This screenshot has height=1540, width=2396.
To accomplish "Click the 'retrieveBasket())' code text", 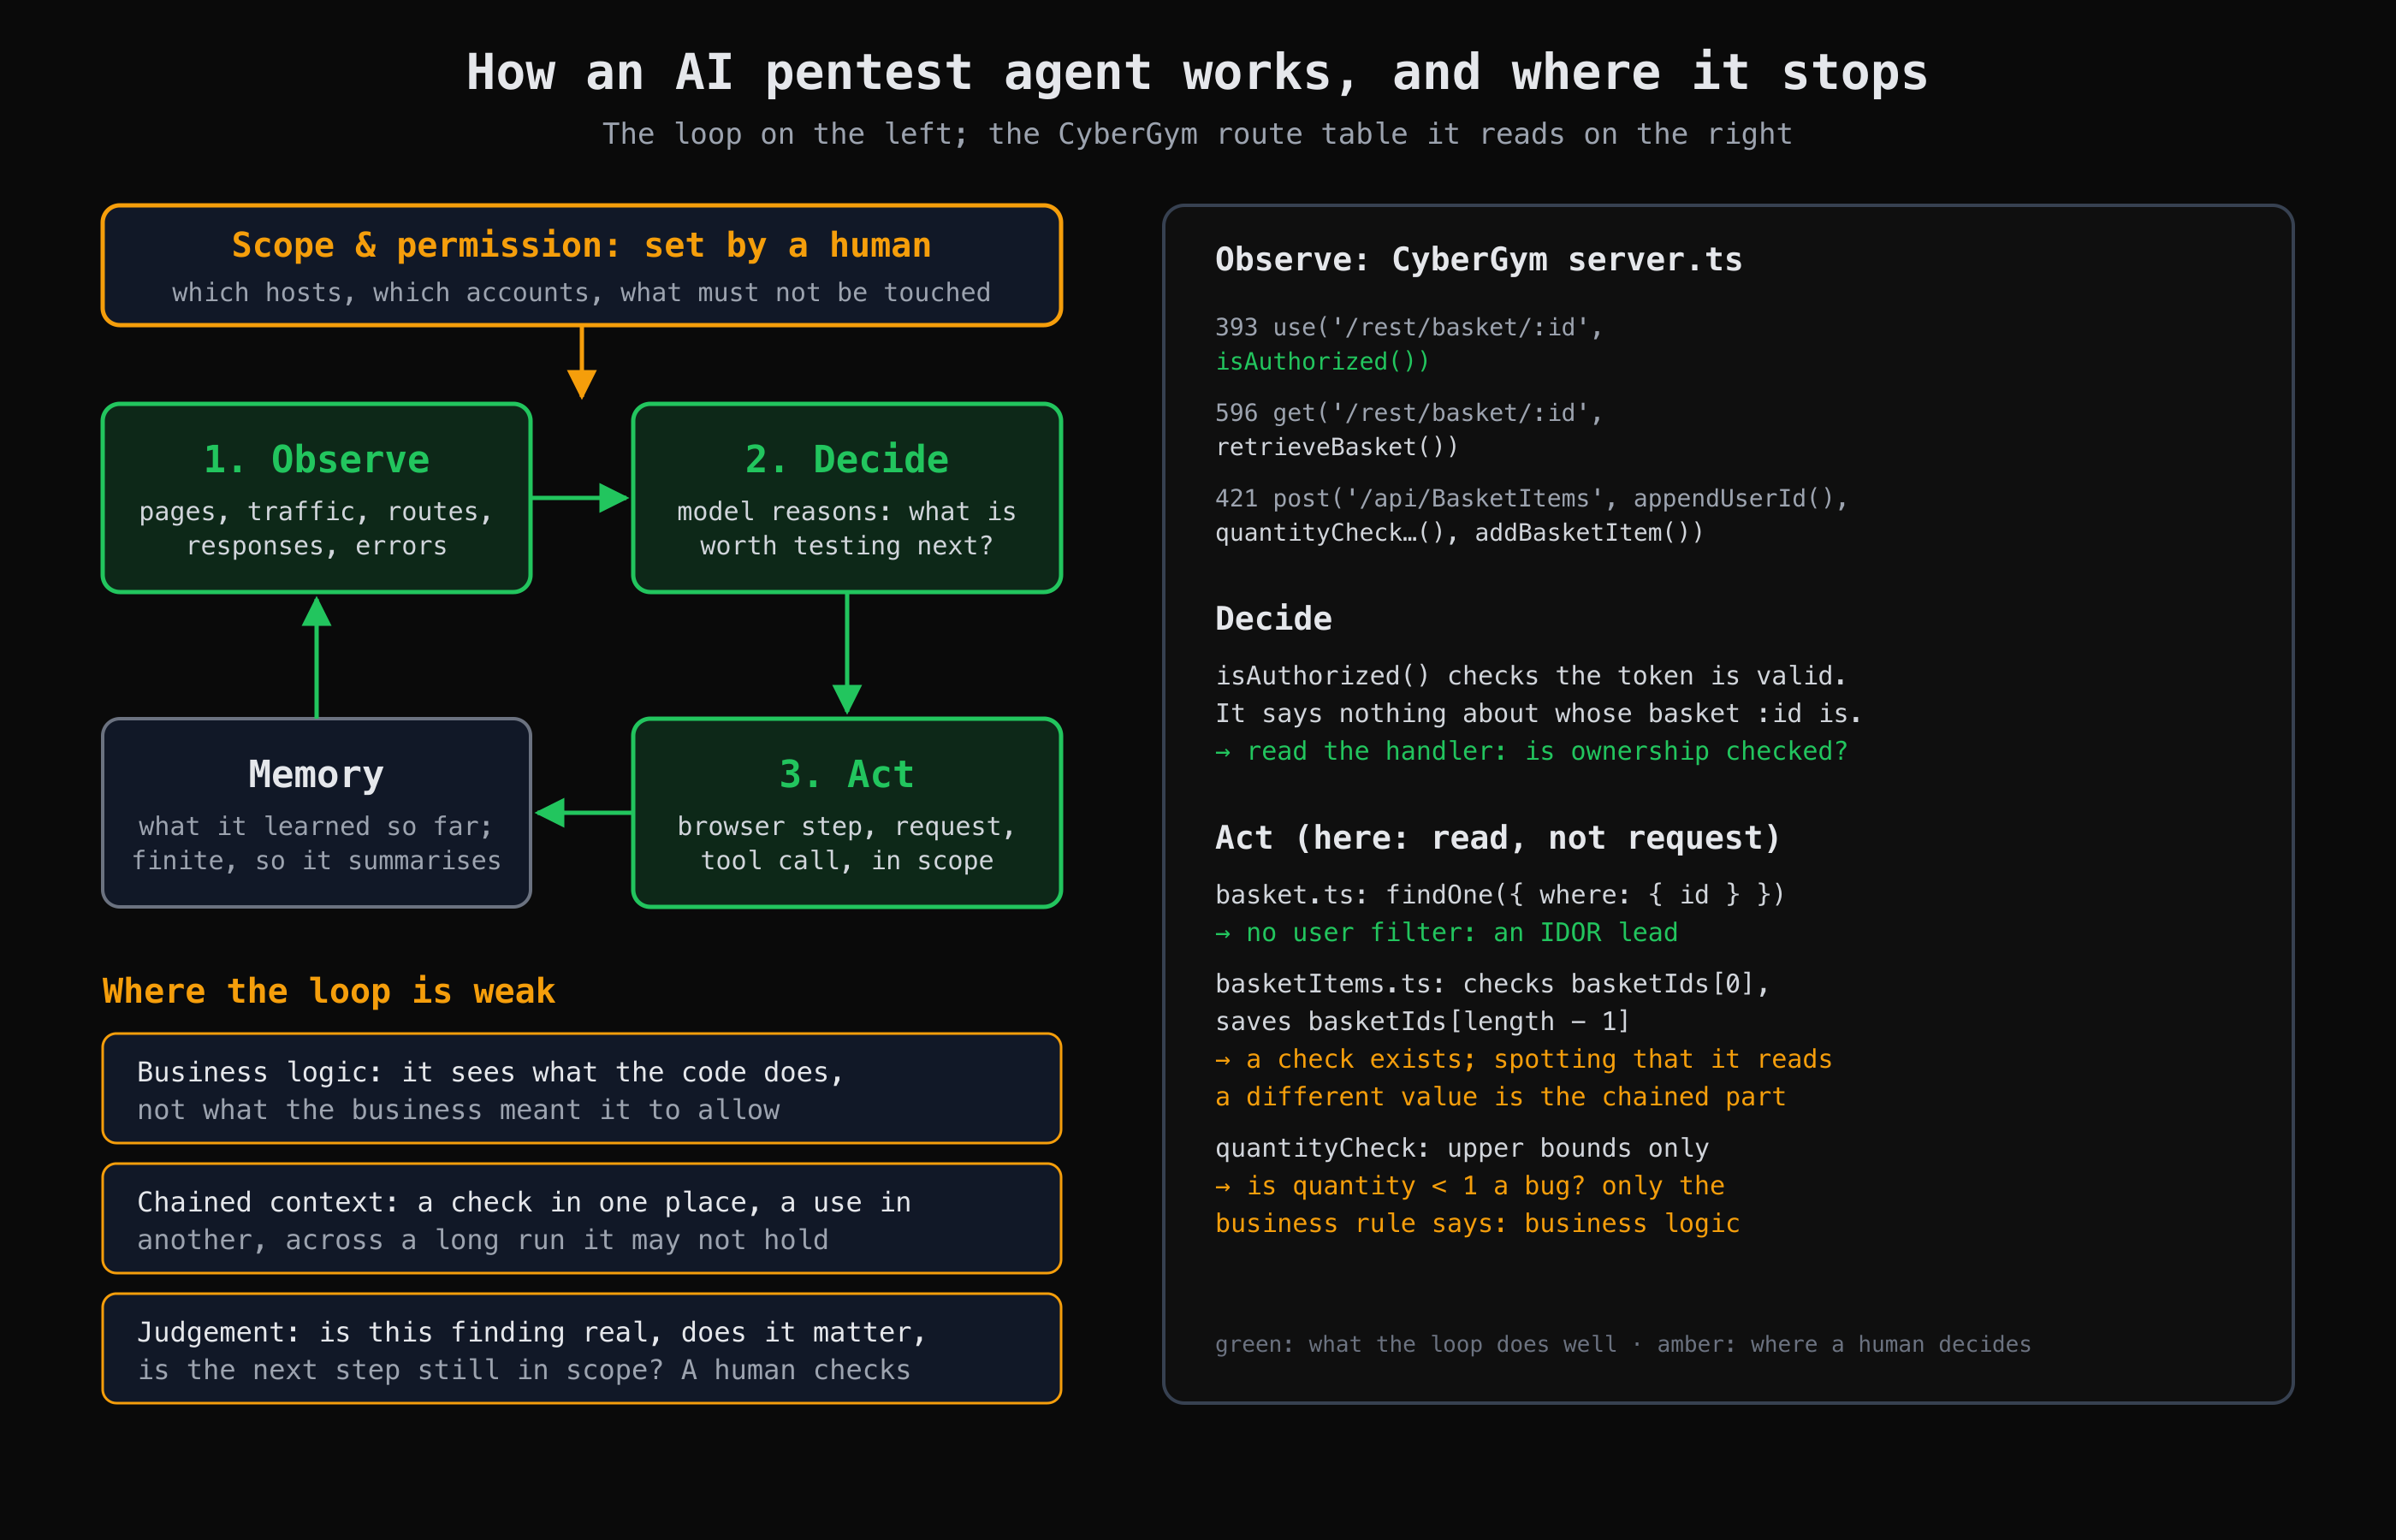I will click(1337, 447).
